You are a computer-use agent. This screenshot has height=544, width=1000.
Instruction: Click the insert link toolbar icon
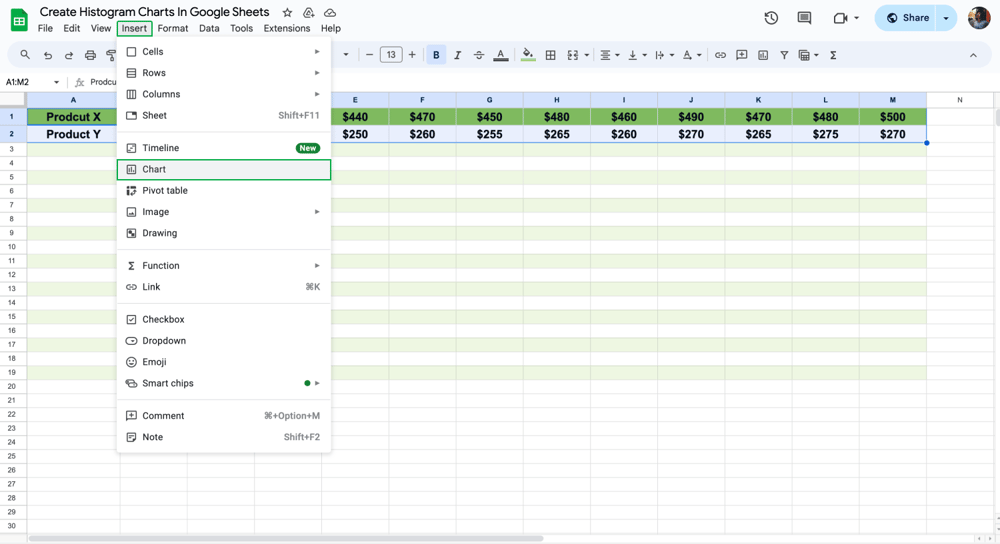tap(720, 55)
